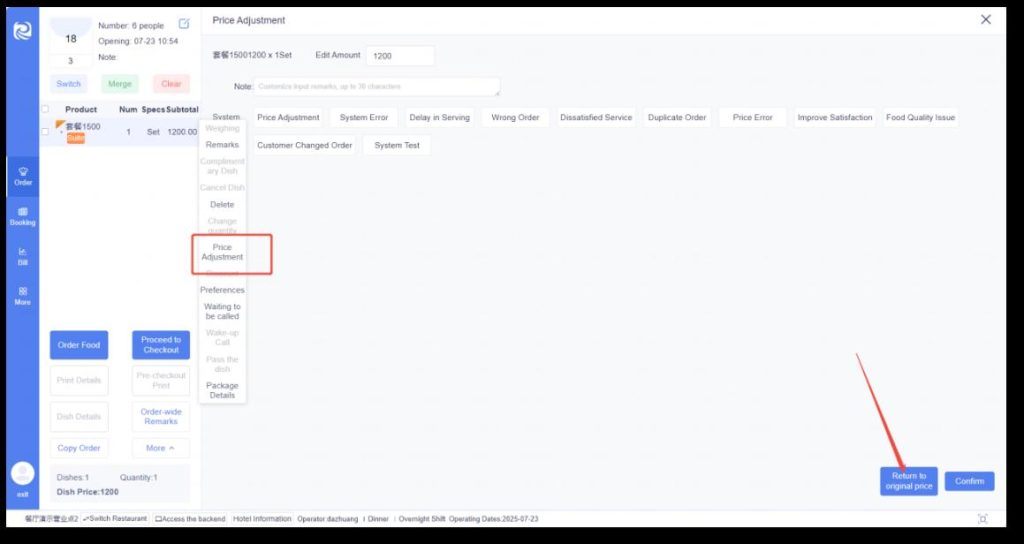The height and width of the screenshot is (544, 1024).
Task: Click the fullscreen icon in status bar
Action: [x=982, y=519]
